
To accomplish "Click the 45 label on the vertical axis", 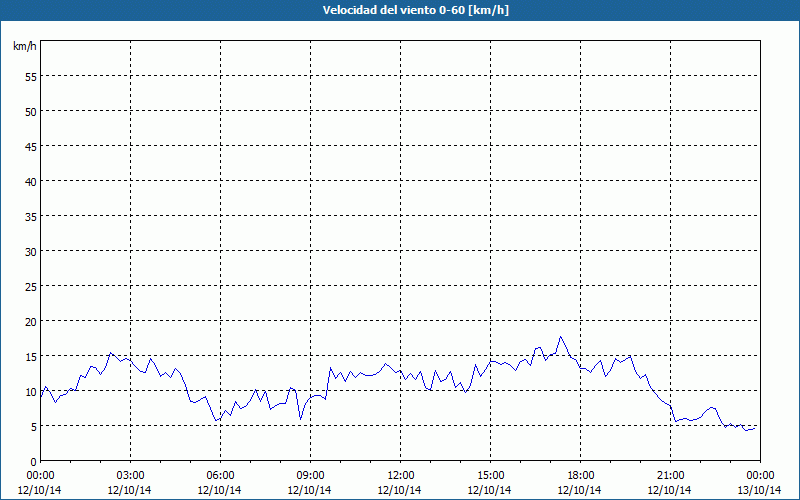I will [x=31, y=146].
